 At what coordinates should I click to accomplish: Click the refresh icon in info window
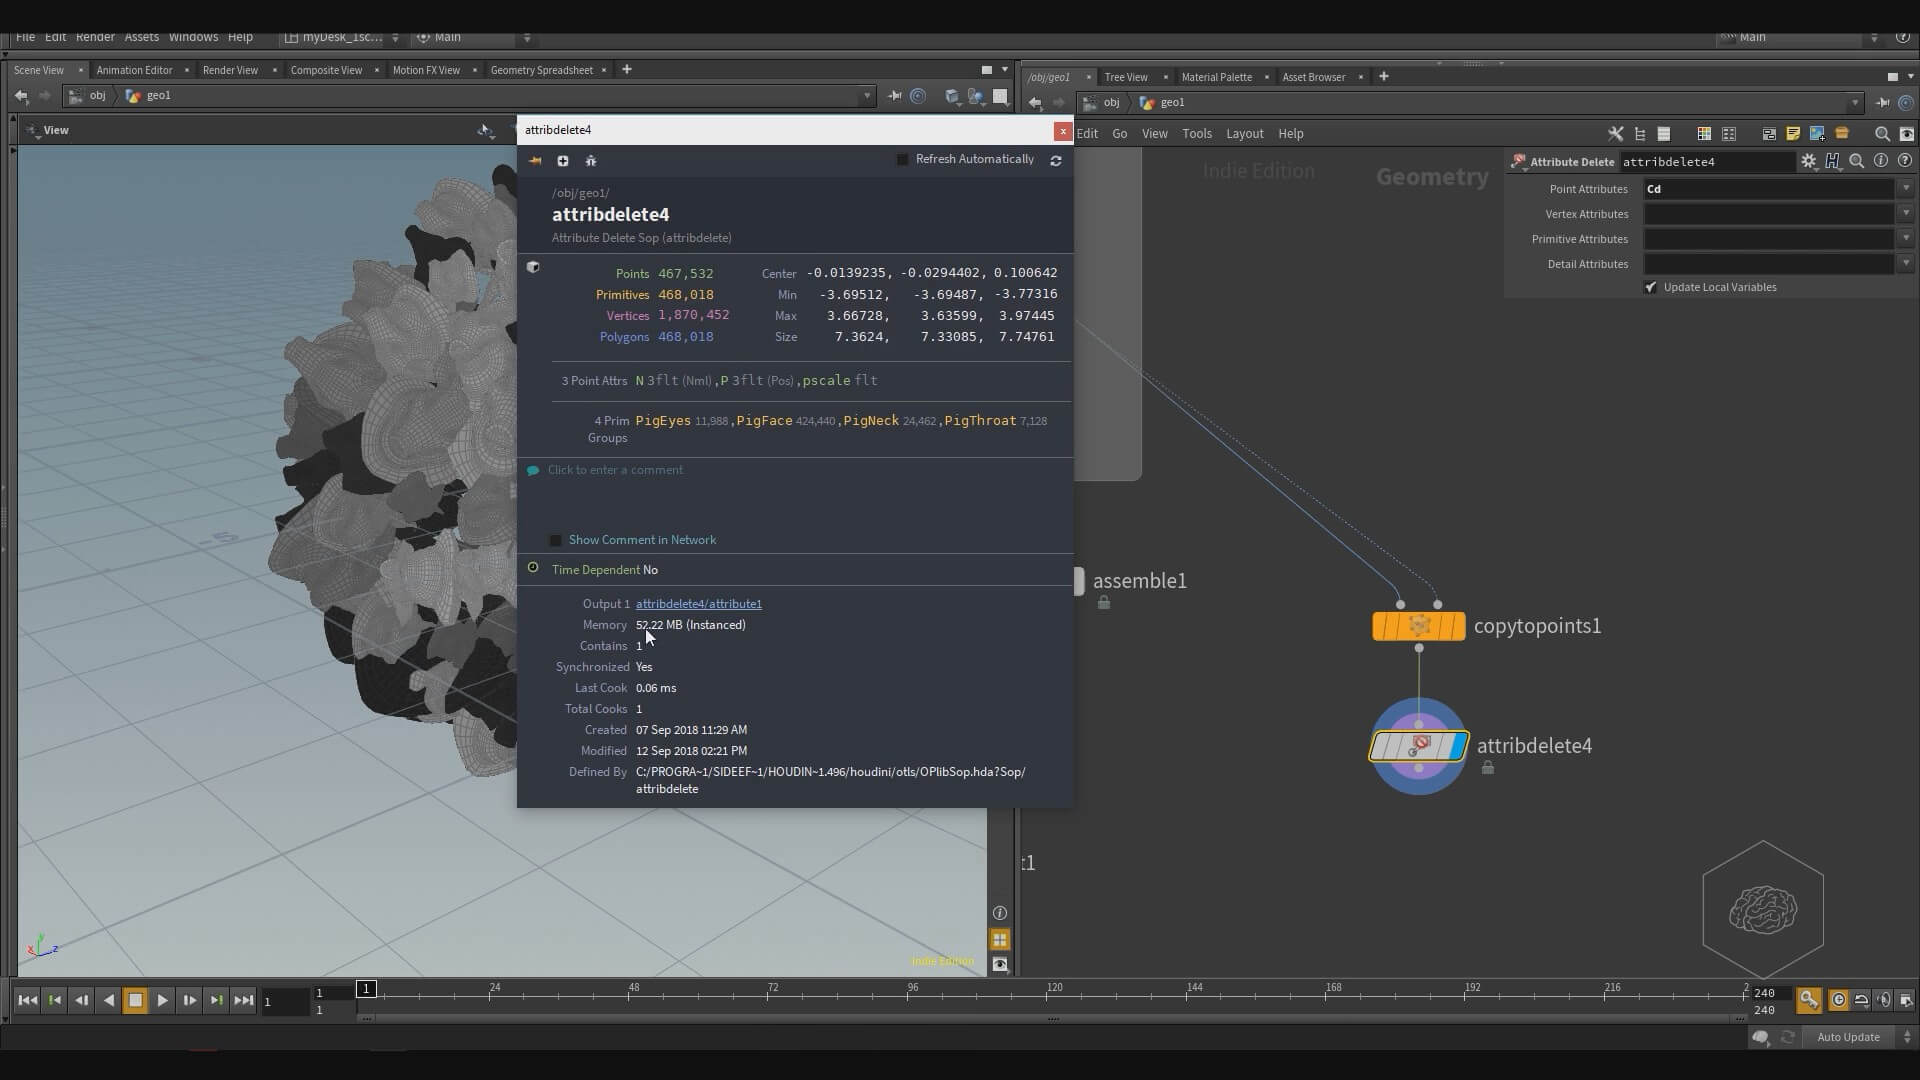[x=1056, y=160]
